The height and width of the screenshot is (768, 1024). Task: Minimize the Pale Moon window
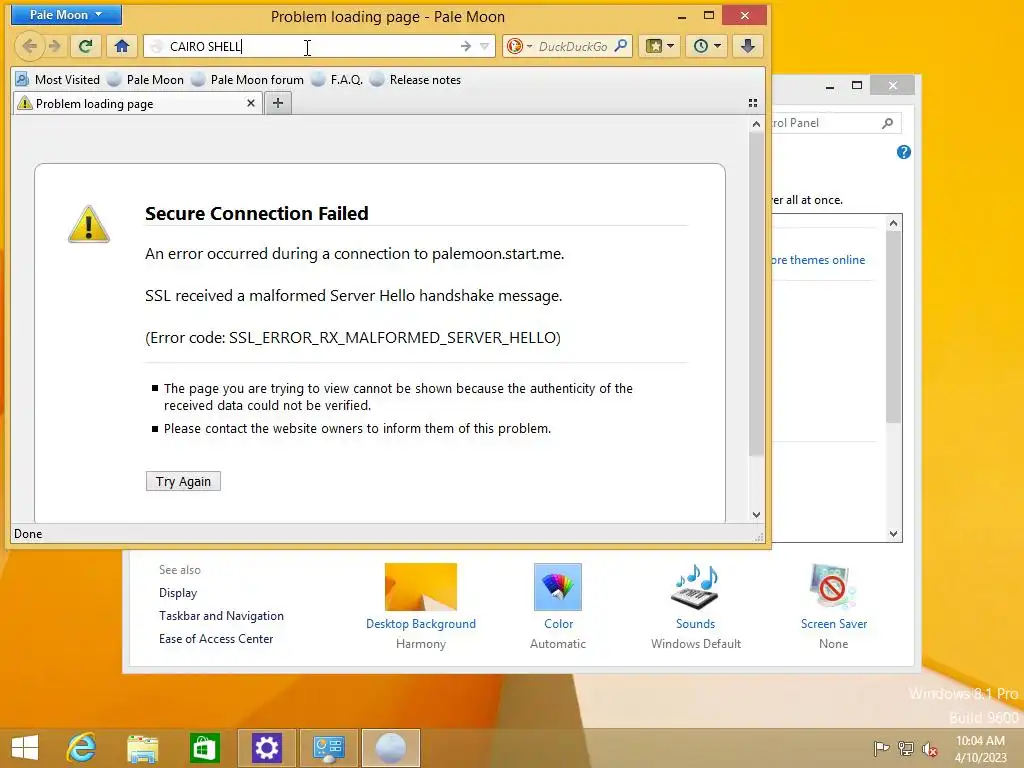point(682,16)
